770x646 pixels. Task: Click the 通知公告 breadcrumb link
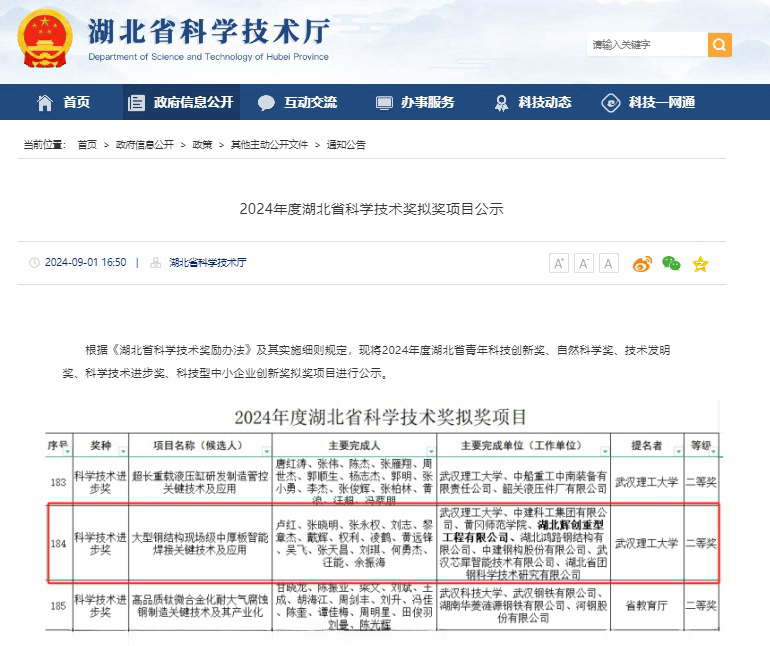[346, 145]
